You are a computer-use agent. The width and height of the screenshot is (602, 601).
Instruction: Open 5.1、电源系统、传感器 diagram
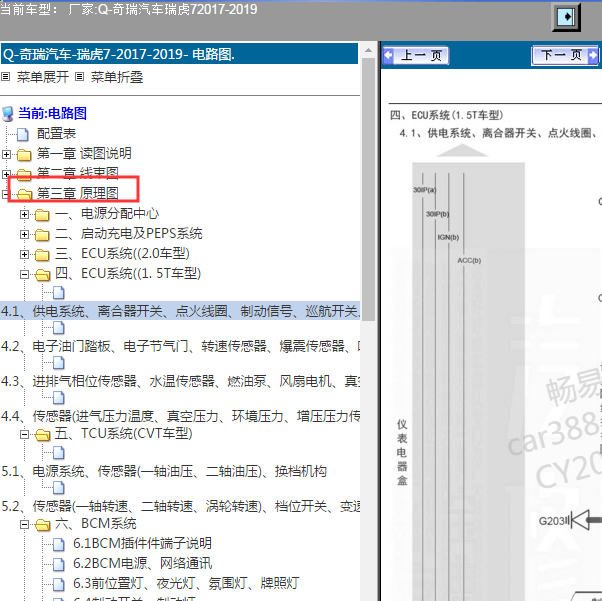pos(164,471)
